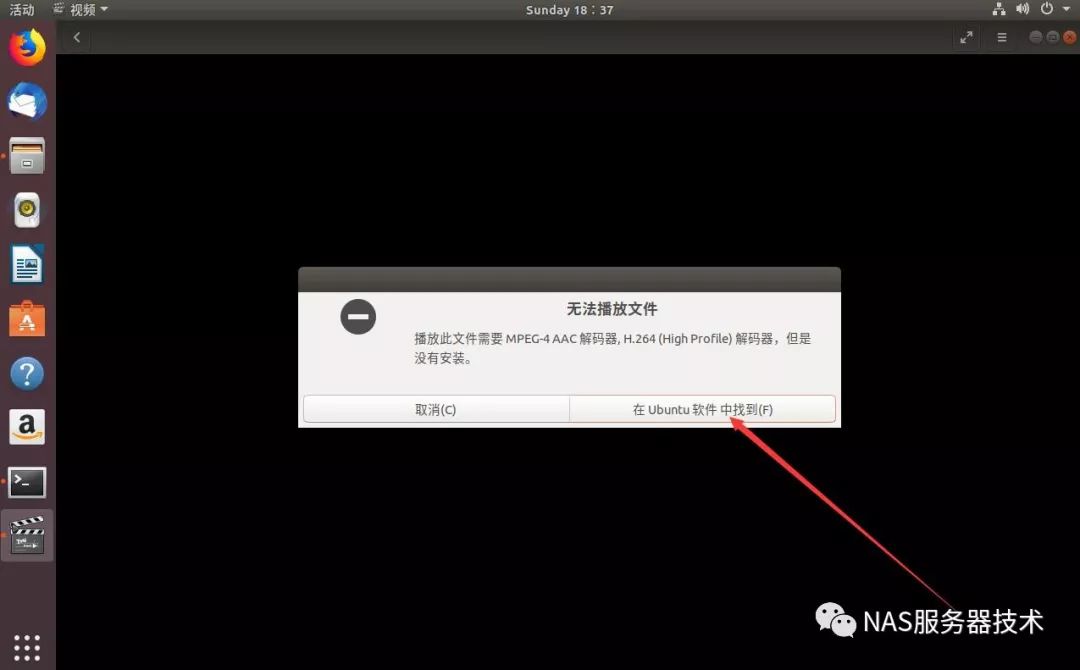
Task: Select the Videos clapperboard dock icon
Action: 27,536
